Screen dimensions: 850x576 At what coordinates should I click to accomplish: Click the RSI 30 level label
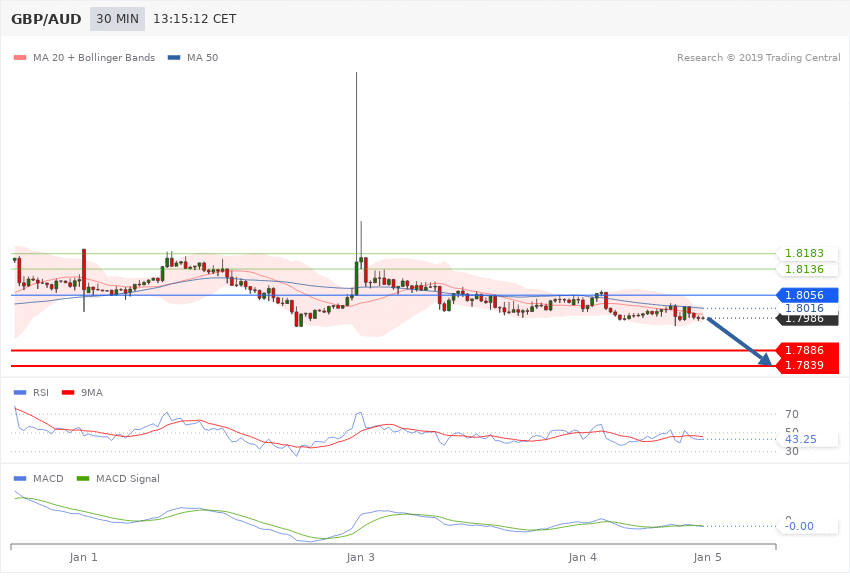791,451
